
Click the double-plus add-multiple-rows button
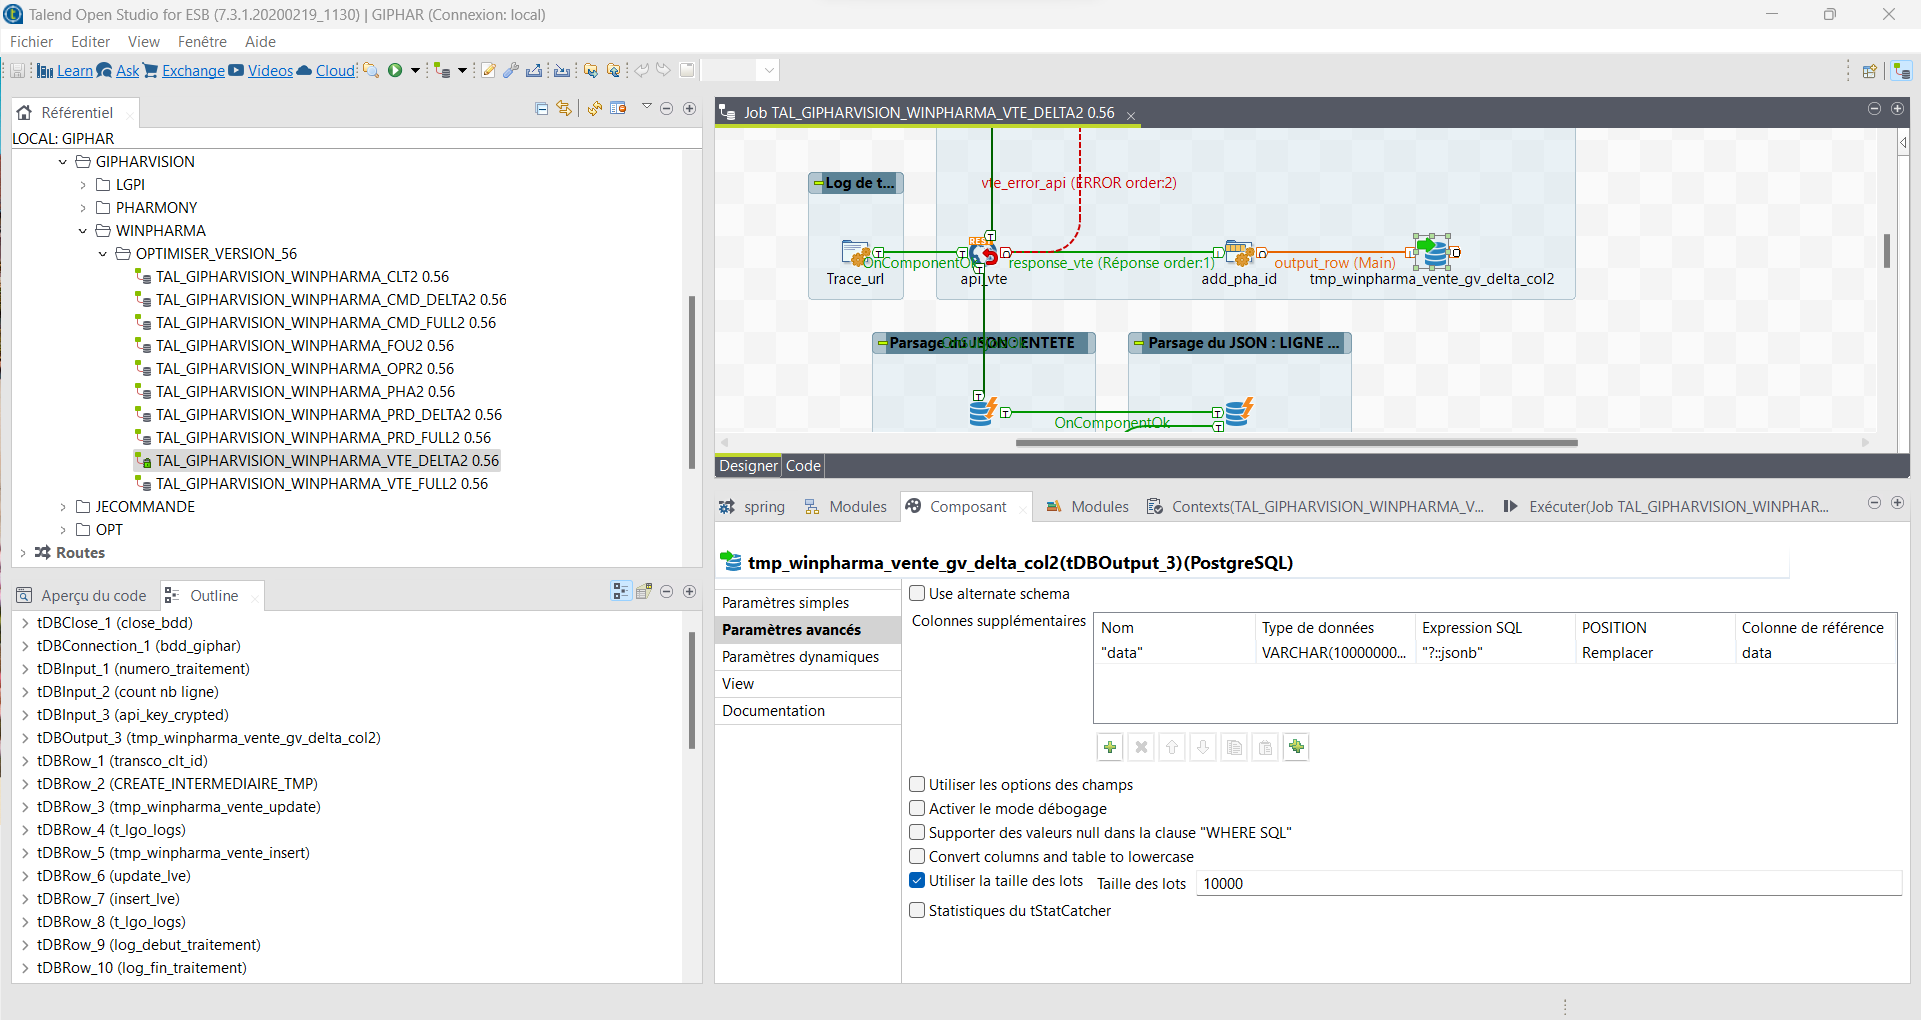coord(1297,747)
